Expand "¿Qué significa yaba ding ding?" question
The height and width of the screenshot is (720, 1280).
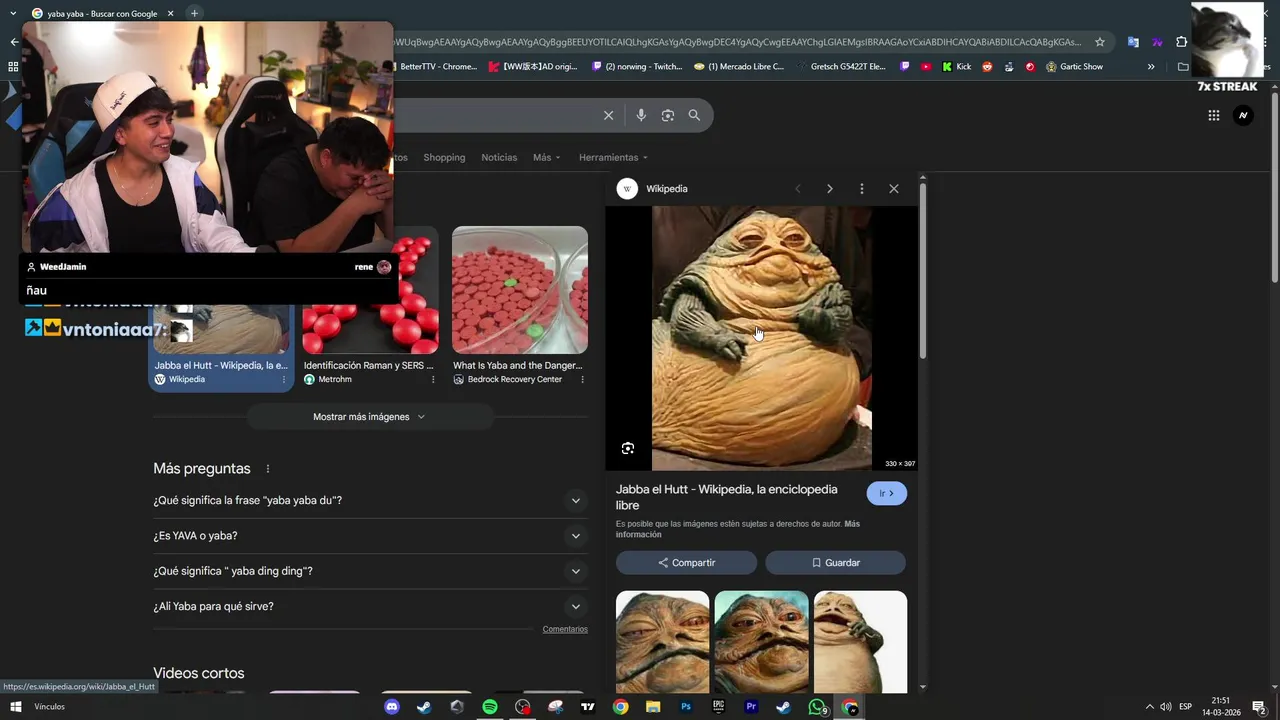370,571
